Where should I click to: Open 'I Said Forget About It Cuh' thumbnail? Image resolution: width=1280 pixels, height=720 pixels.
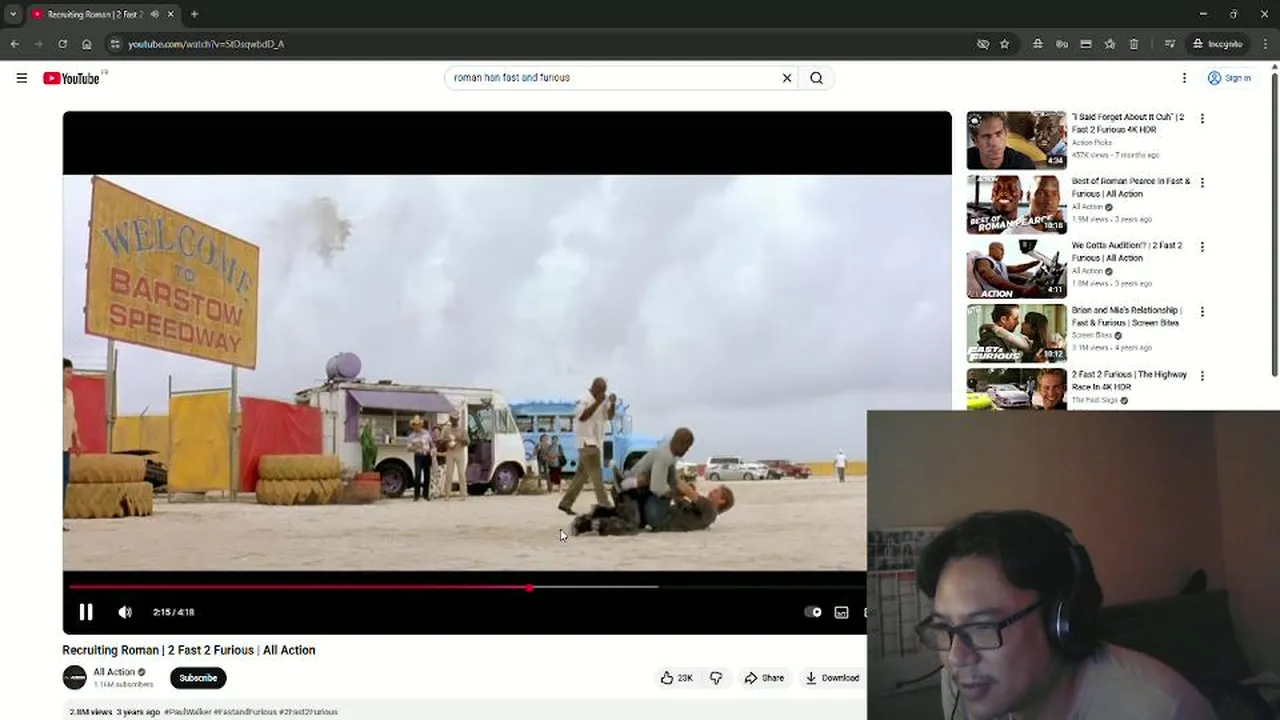point(1016,140)
